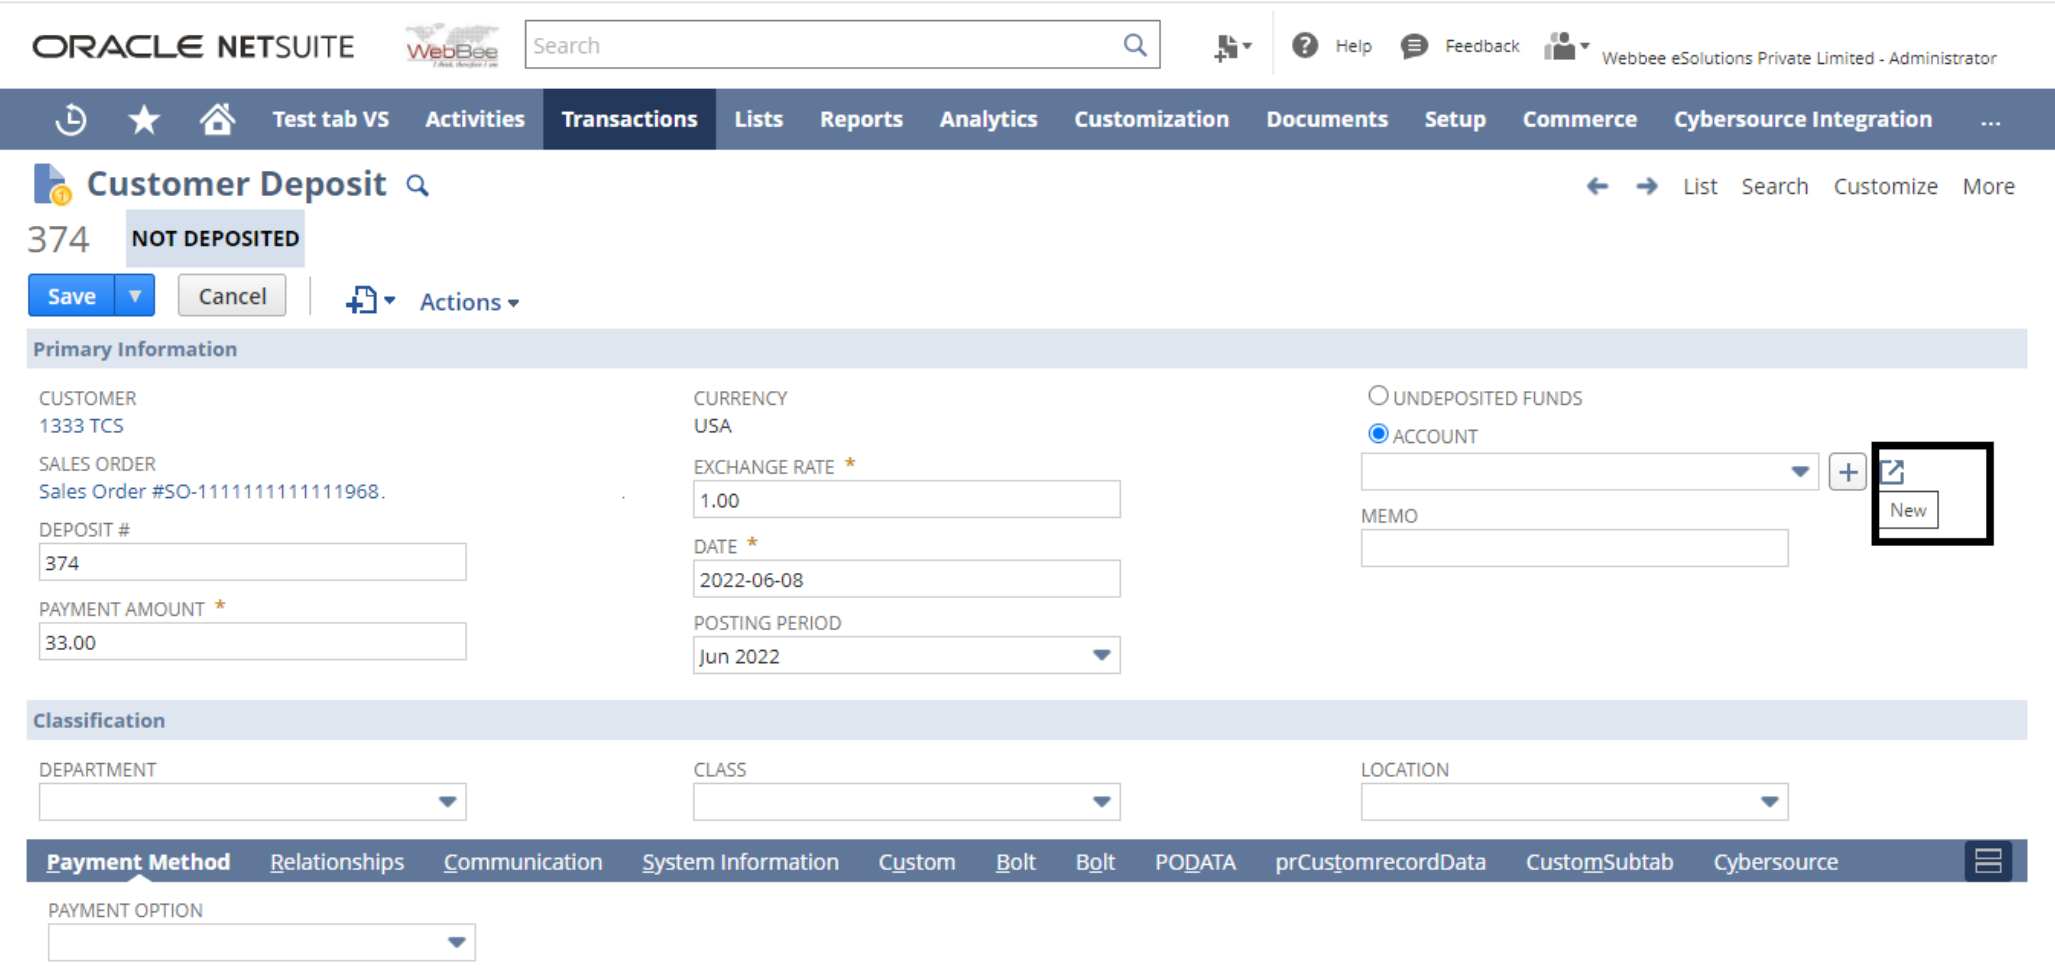Switch to the Relationships subtab

[x=337, y=862]
